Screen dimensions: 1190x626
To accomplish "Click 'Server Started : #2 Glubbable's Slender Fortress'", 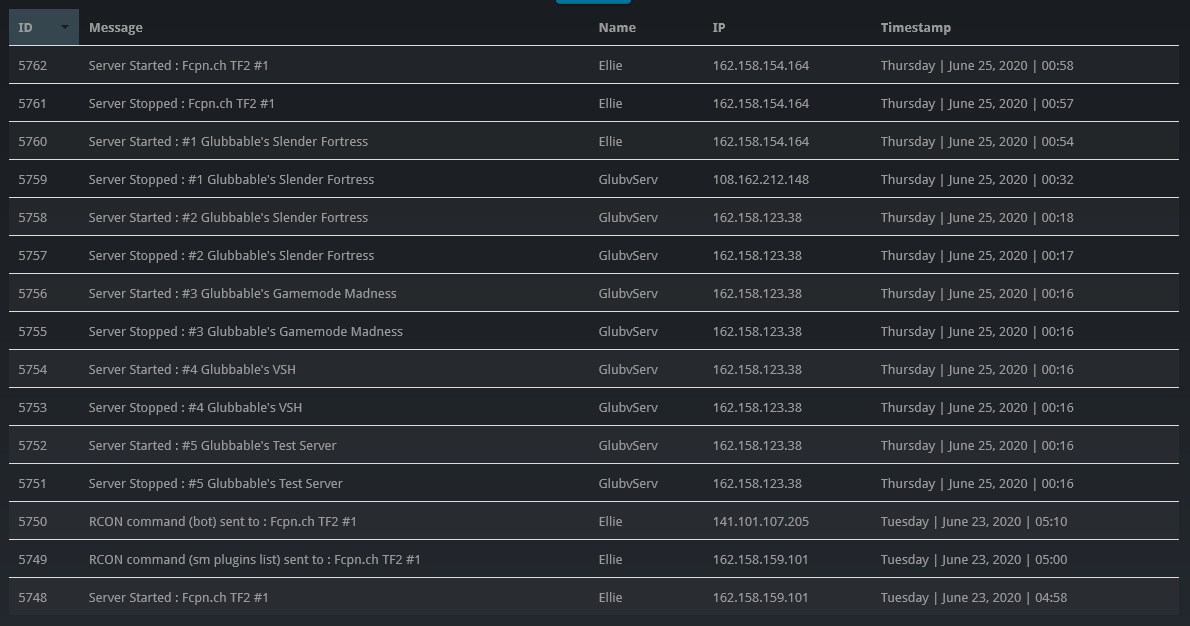I will coord(228,217).
